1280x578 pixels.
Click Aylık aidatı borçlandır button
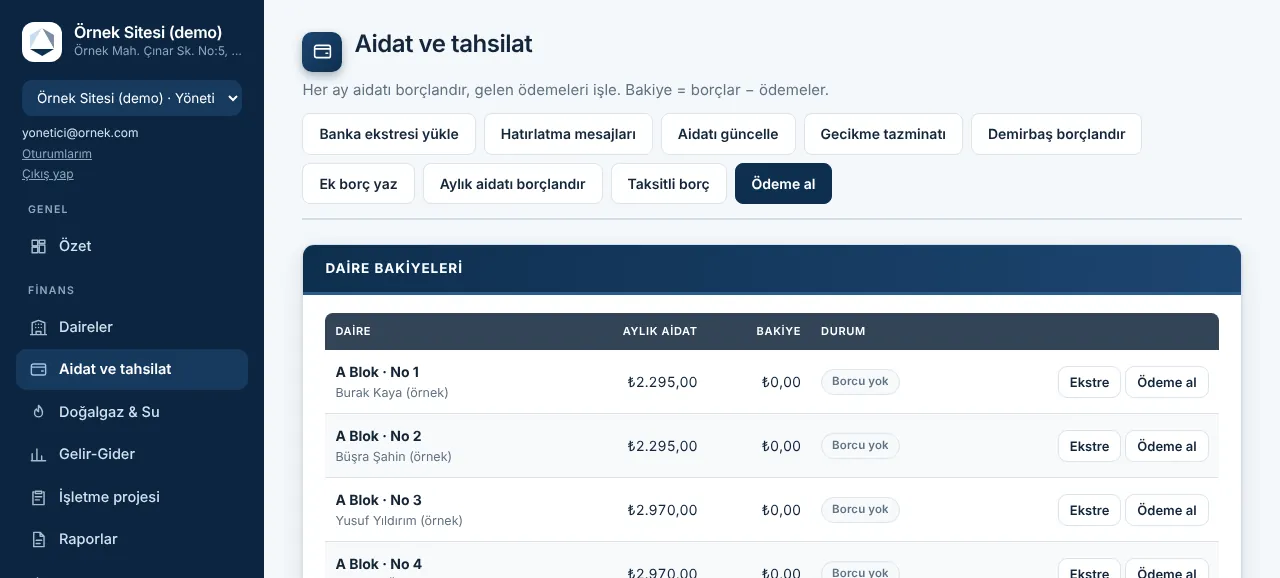[x=512, y=184]
